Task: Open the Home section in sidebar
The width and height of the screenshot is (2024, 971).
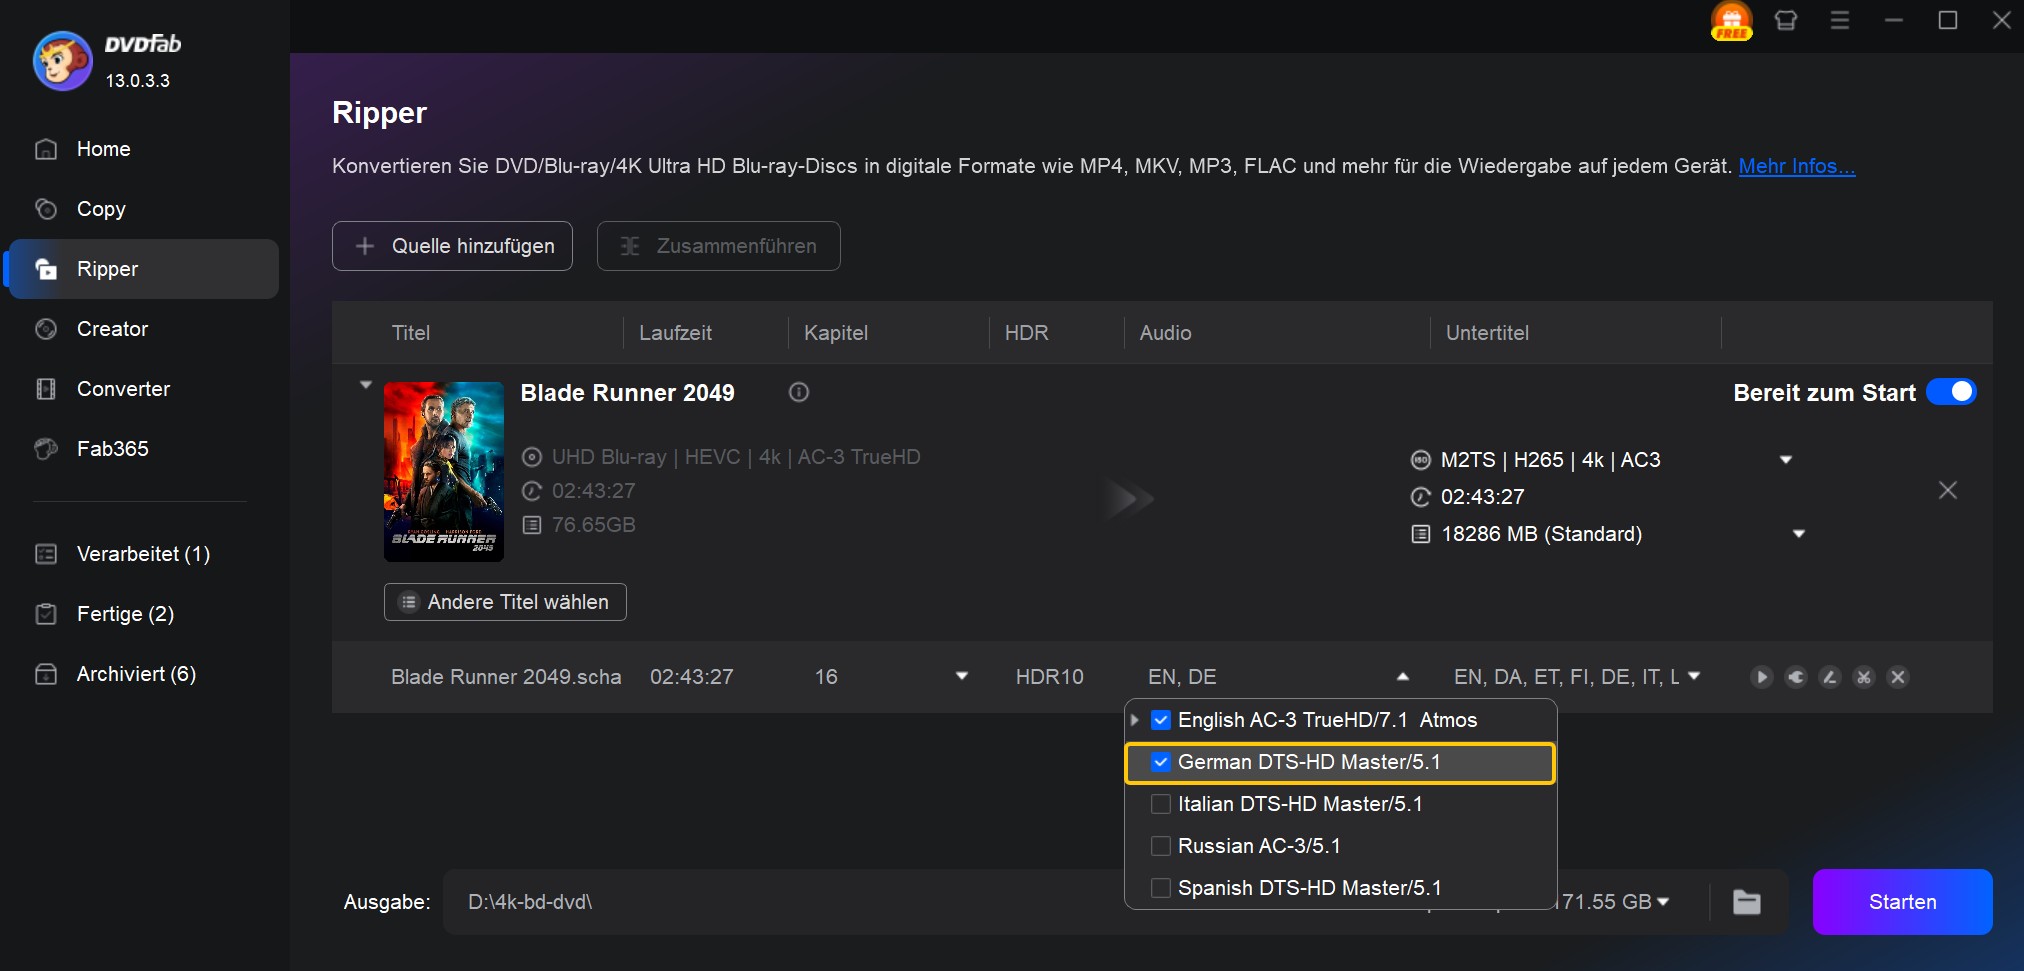Action: [x=103, y=149]
